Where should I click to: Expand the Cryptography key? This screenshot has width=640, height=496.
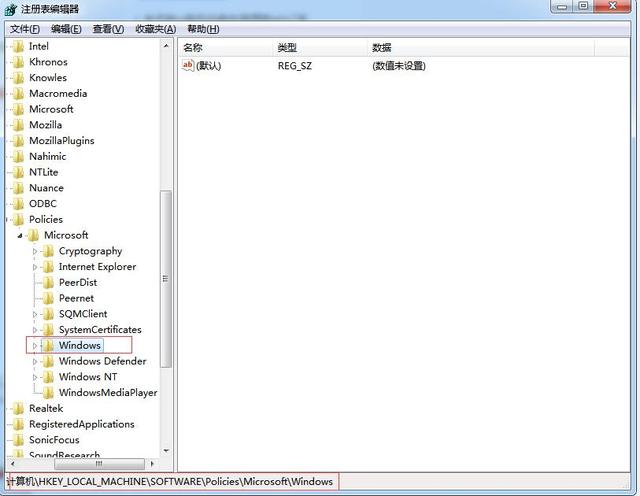click(35, 251)
